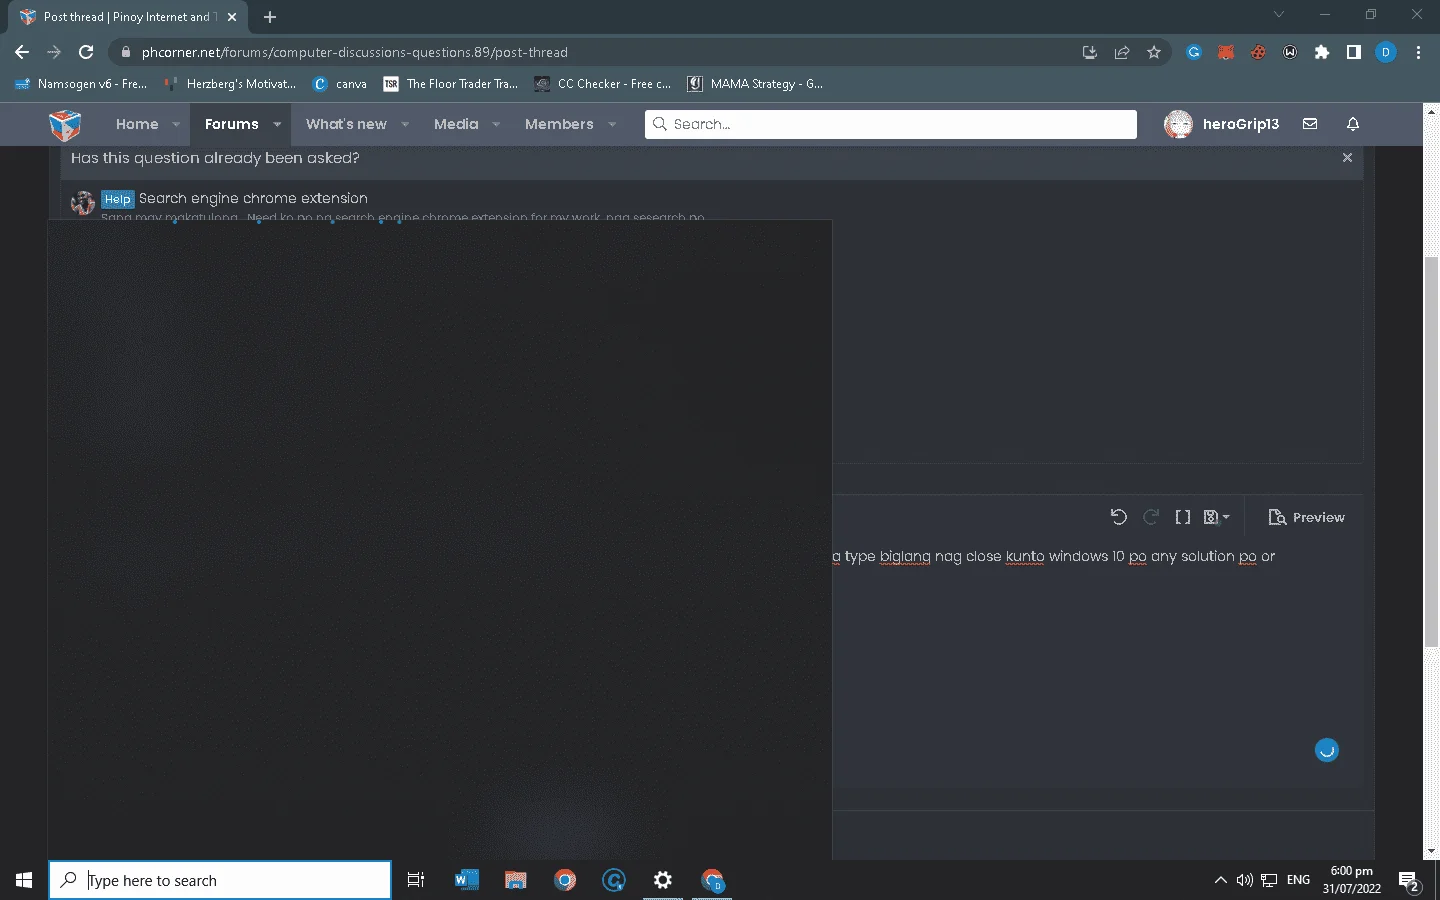Open the inbox envelope icon
1440x900 pixels.
click(x=1310, y=124)
